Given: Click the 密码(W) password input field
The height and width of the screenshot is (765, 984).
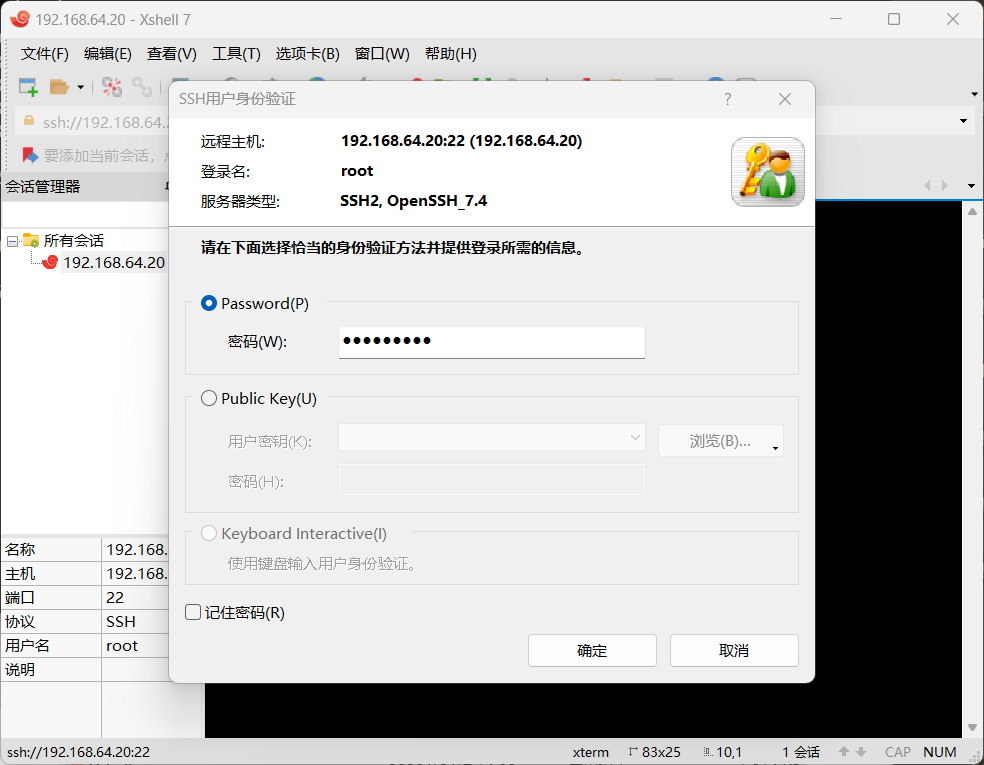Looking at the screenshot, I should pos(491,342).
